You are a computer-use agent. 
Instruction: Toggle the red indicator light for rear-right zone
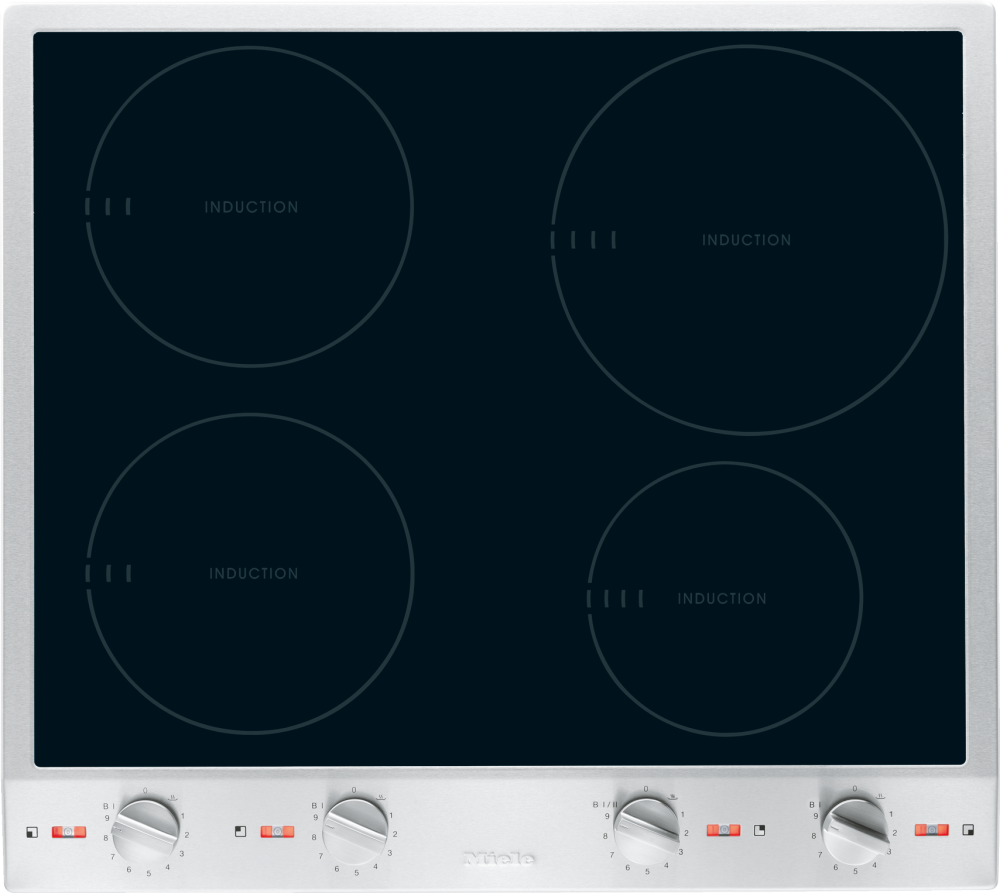click(x=723, y=829)
